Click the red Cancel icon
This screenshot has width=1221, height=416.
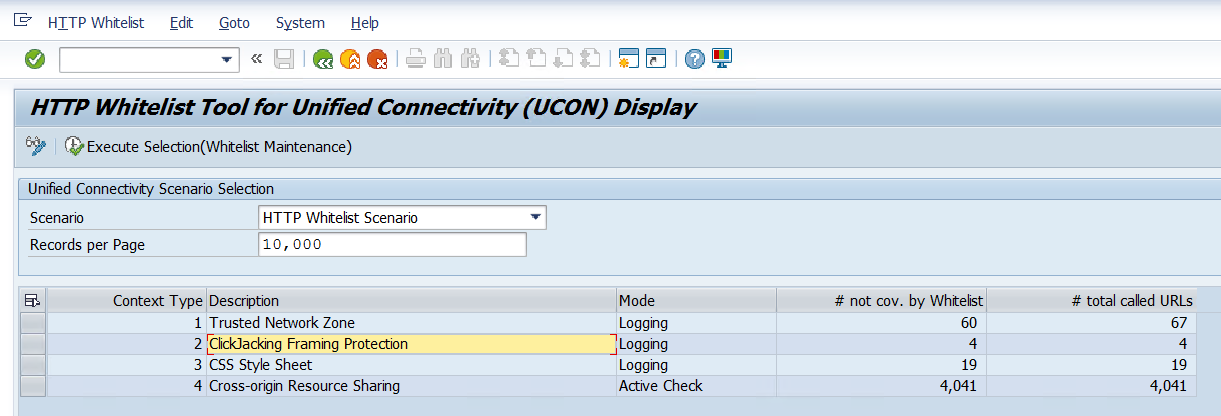click(377, 60)
